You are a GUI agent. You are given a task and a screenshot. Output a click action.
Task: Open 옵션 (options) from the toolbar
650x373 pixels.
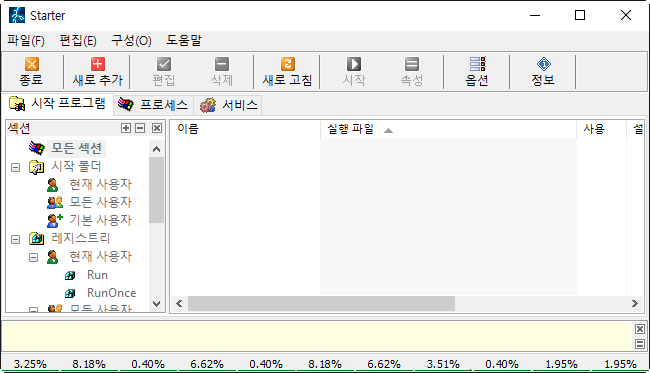click(477, 72)
